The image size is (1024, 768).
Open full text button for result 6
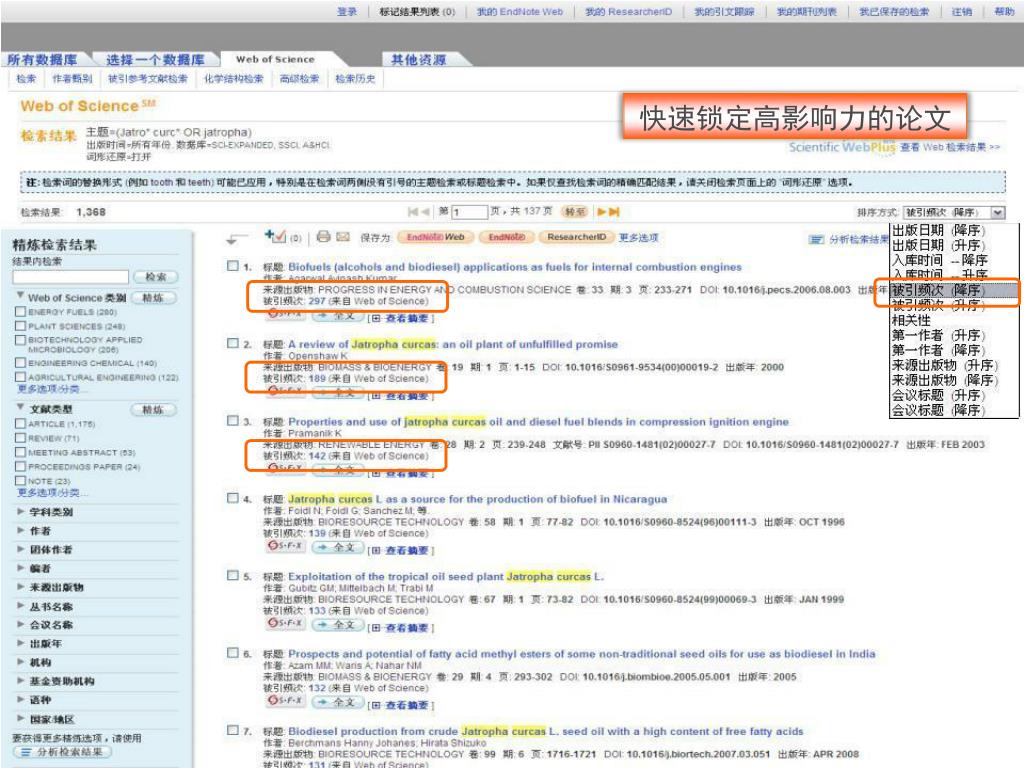pos(338,702)
